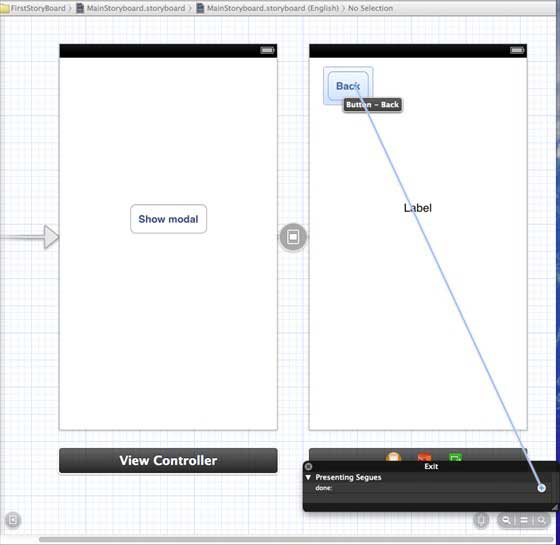Click the horizontal scrollbar at canvas bottom
The height and width of the screenshot is (545, 560).
(296, 539)
